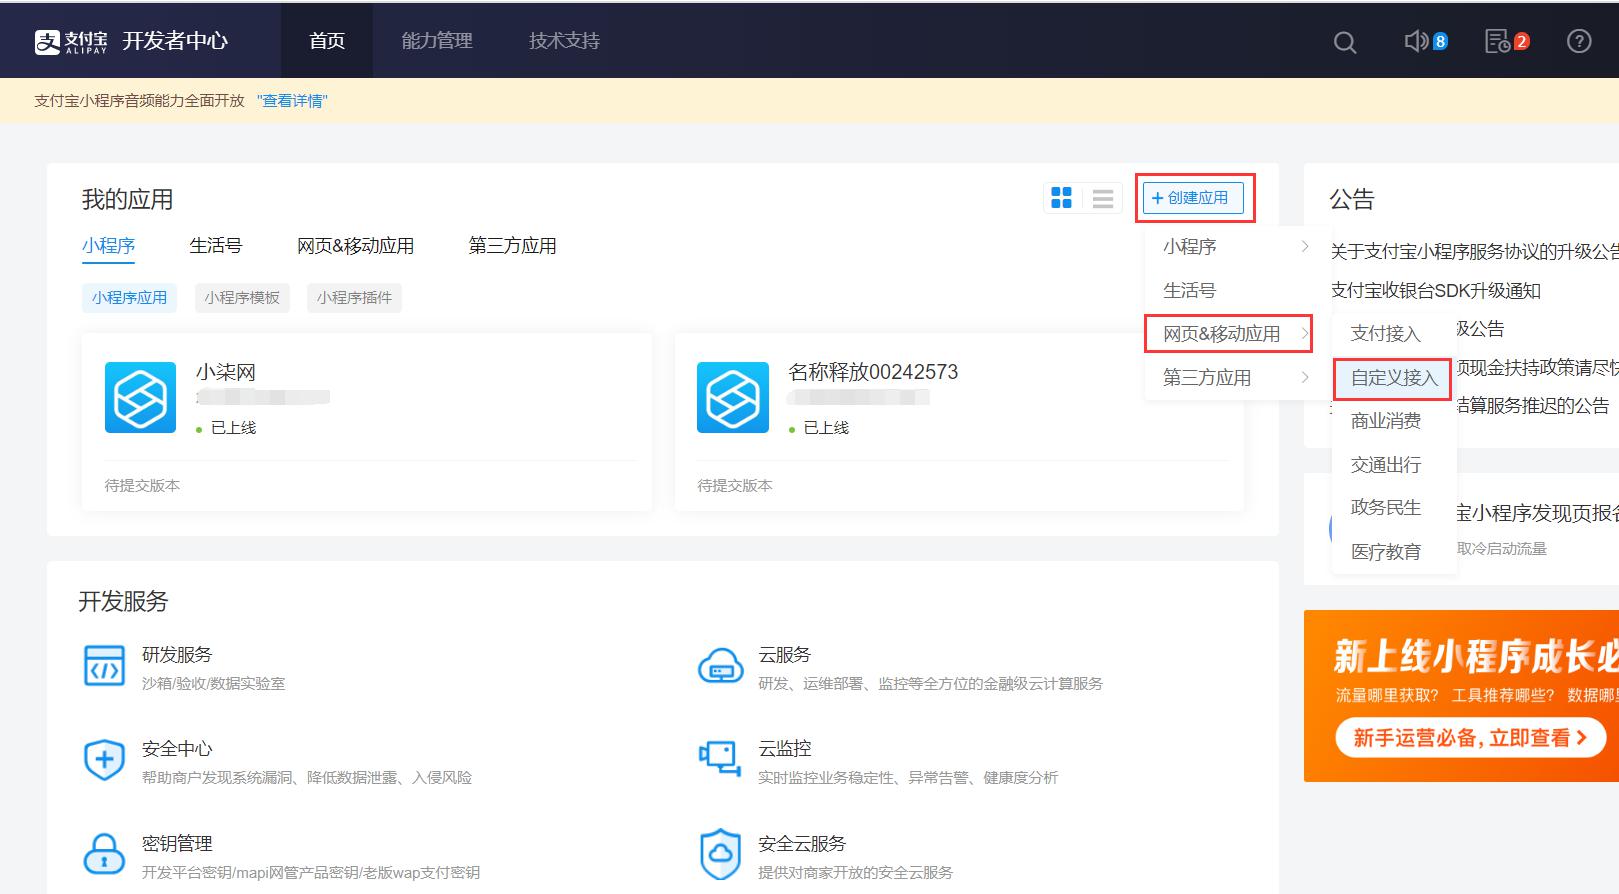Open the 安全中心 shield icon
This screenshot has height=894, width=1619.
tap(104, 760)
